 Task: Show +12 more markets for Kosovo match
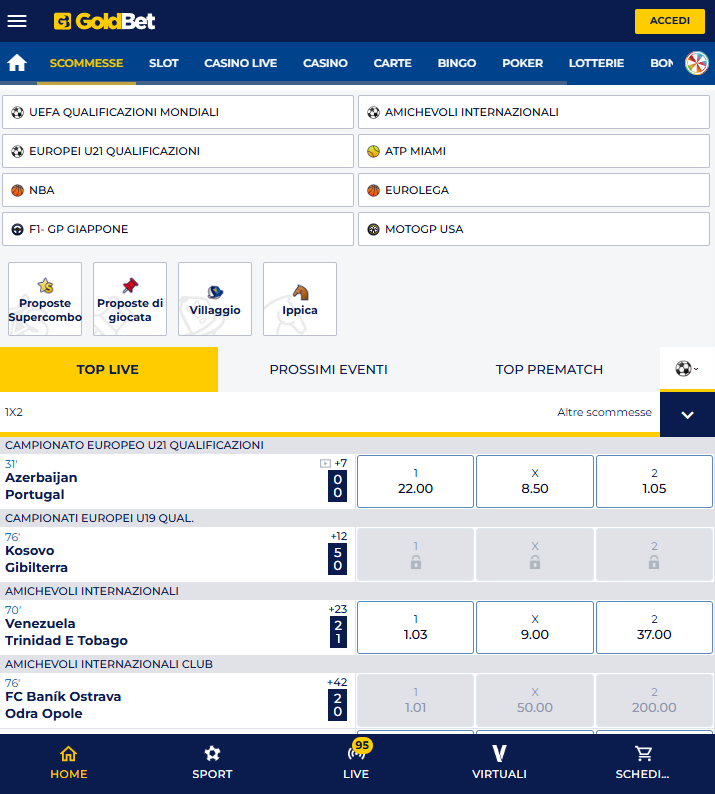(339, 536)
